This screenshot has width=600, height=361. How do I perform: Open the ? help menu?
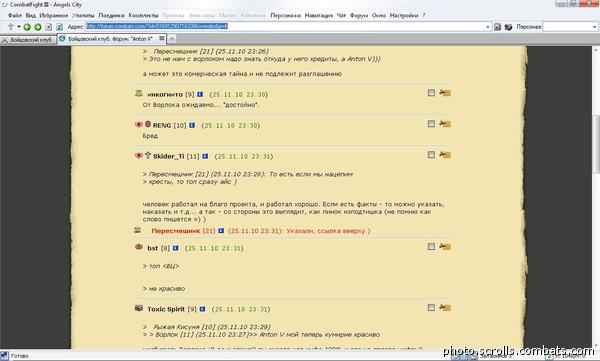(424, 15)
